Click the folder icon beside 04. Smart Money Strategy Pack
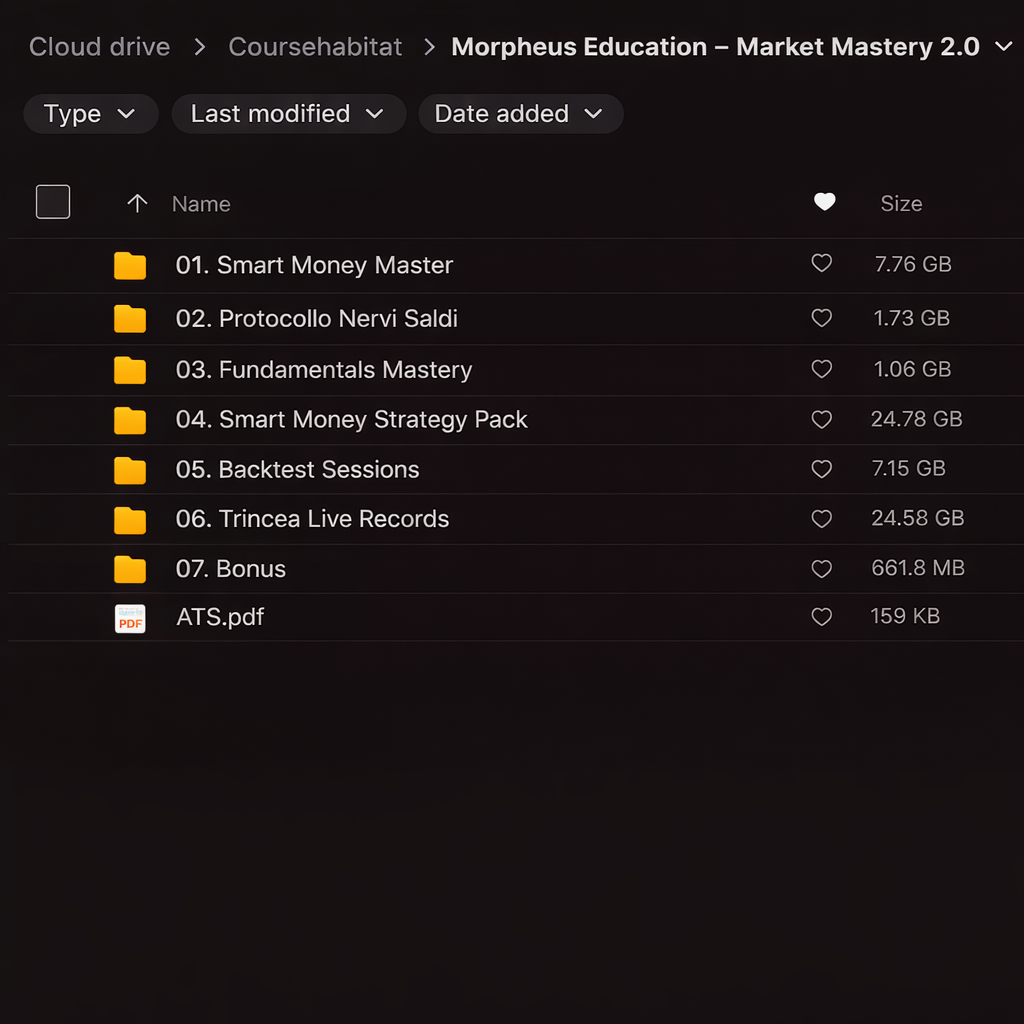1024x1024 pixels. click(130, 421)
